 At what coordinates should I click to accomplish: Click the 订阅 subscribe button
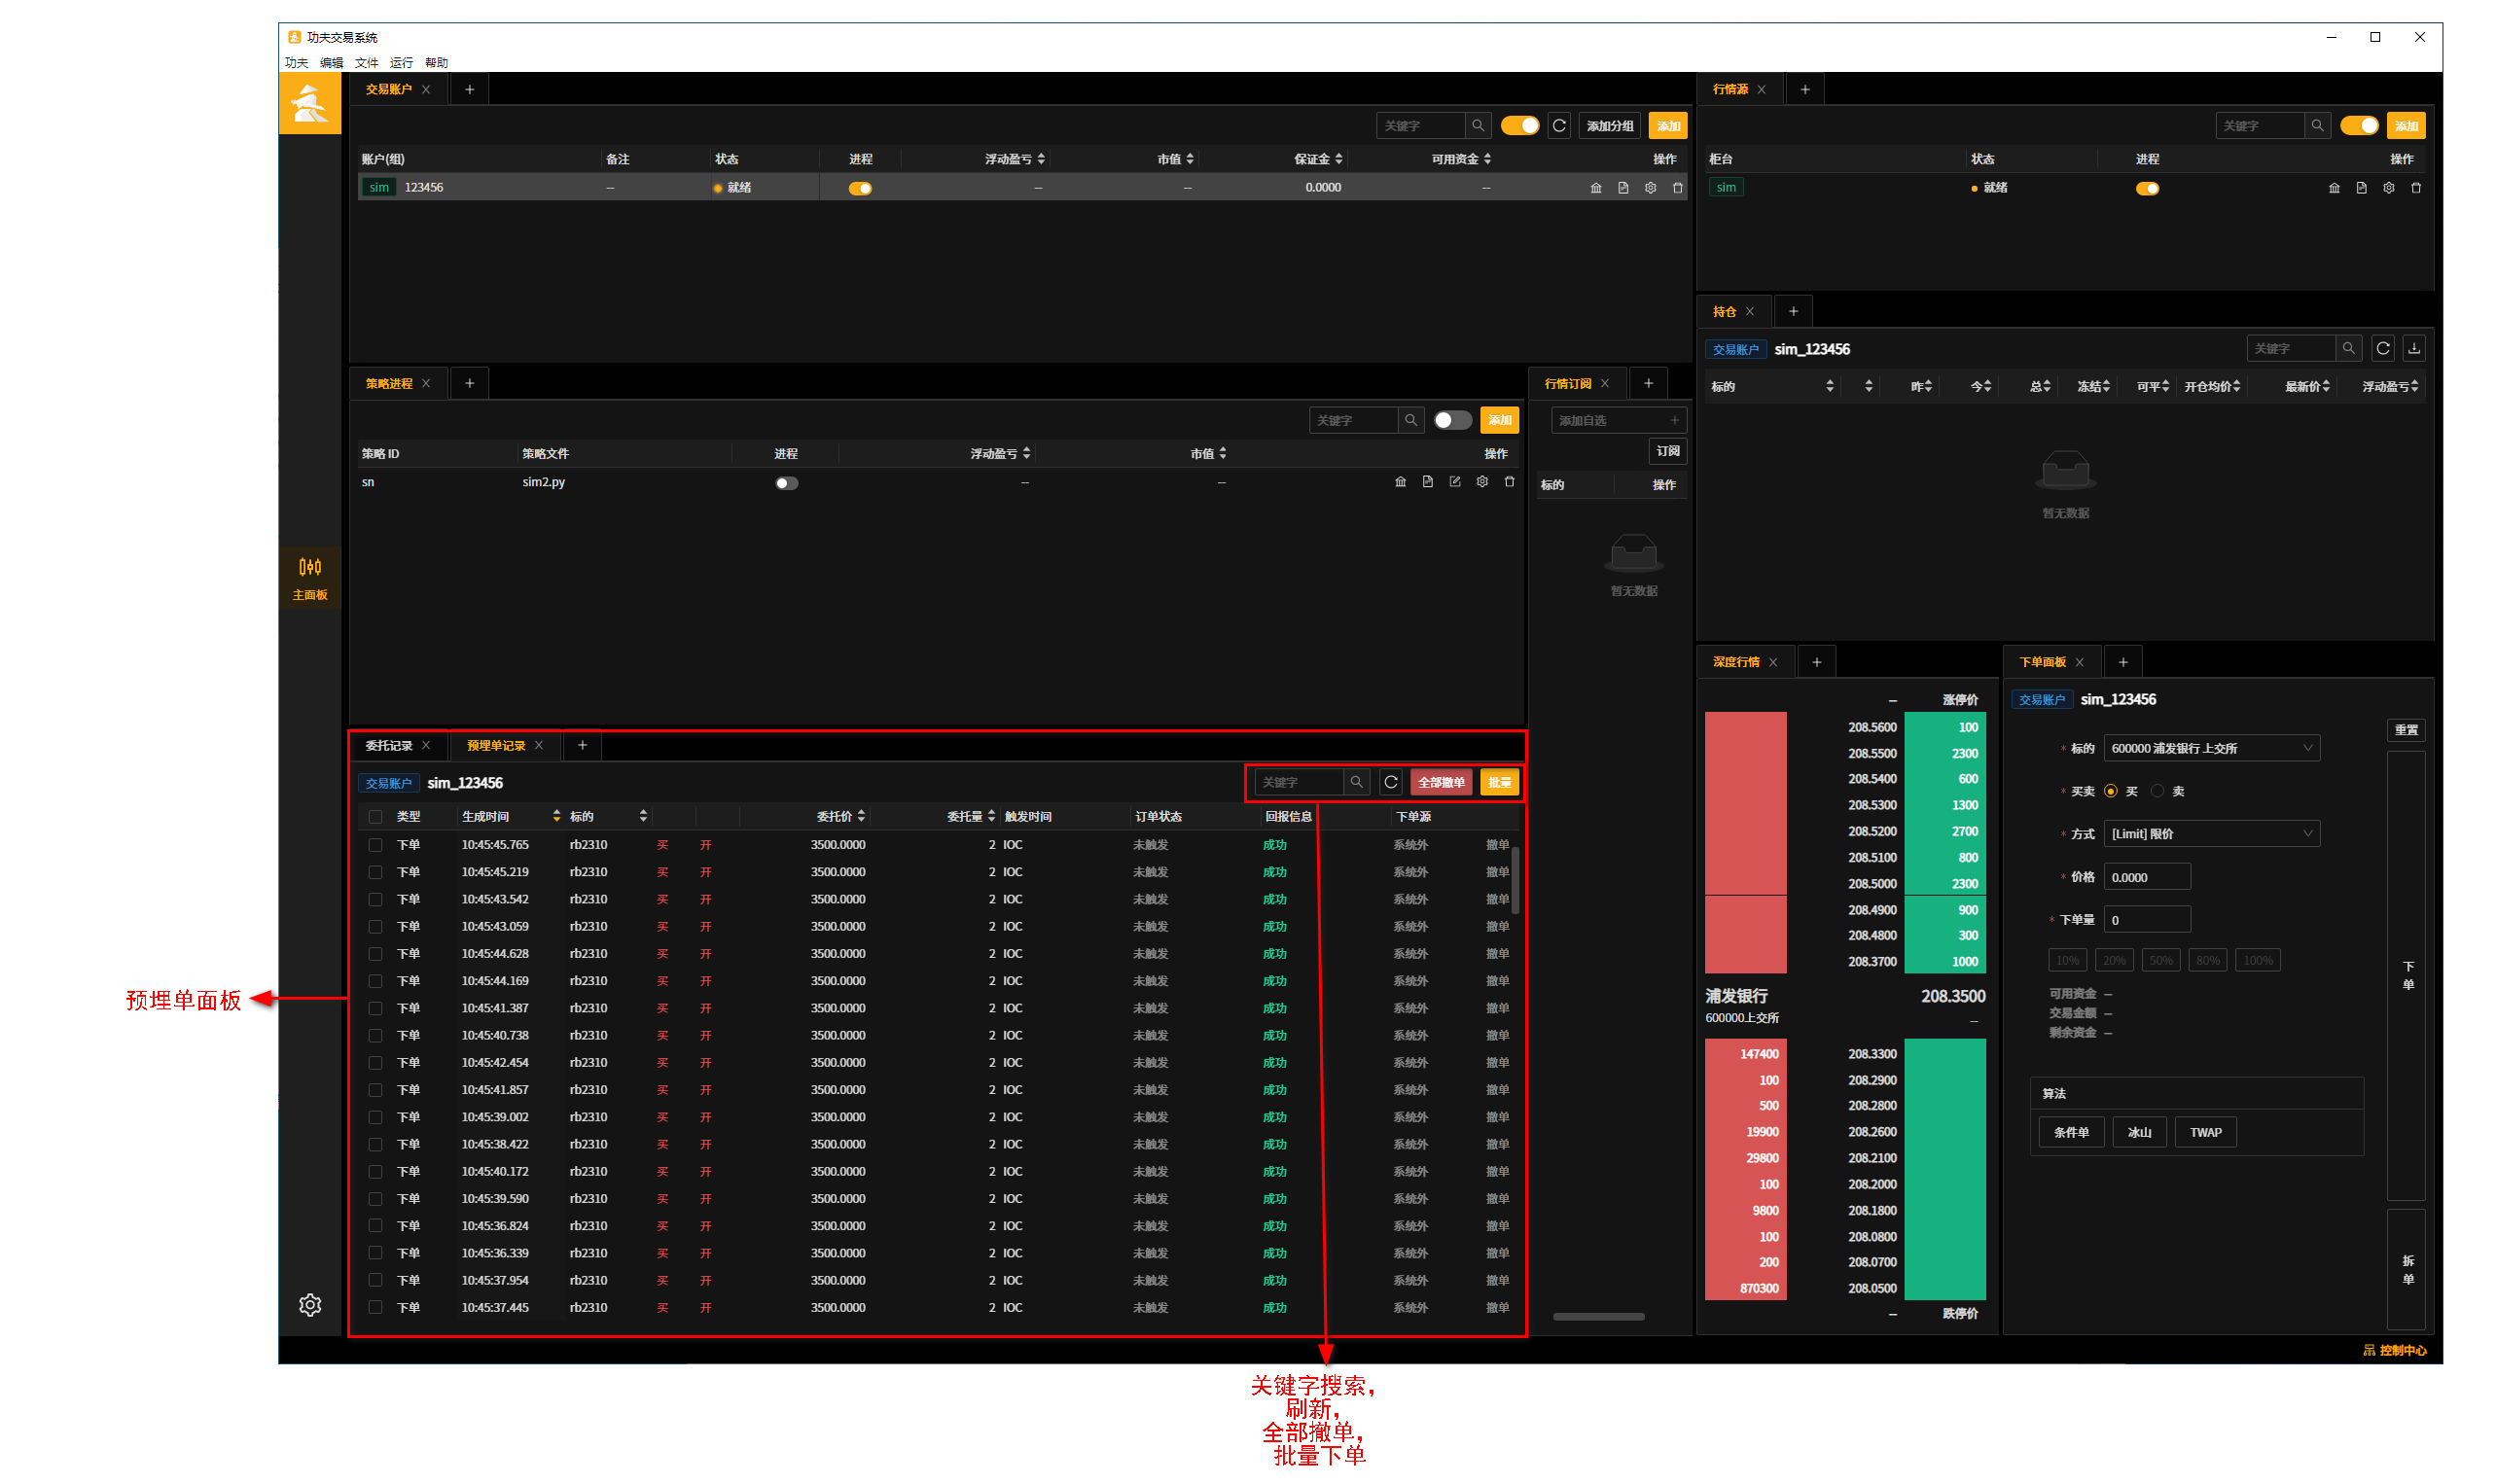click(1668, 451)
